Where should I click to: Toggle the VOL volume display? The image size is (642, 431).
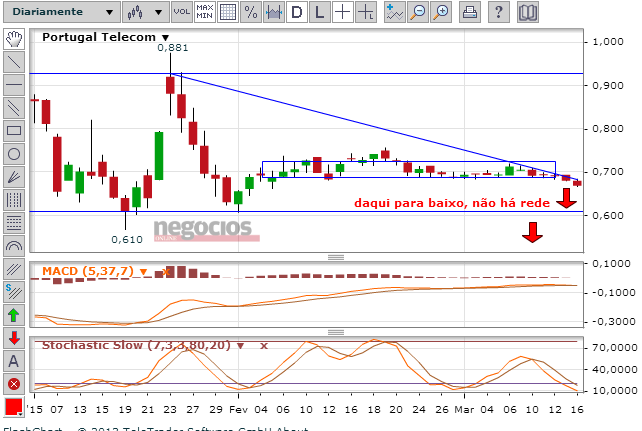click(181, 12)
